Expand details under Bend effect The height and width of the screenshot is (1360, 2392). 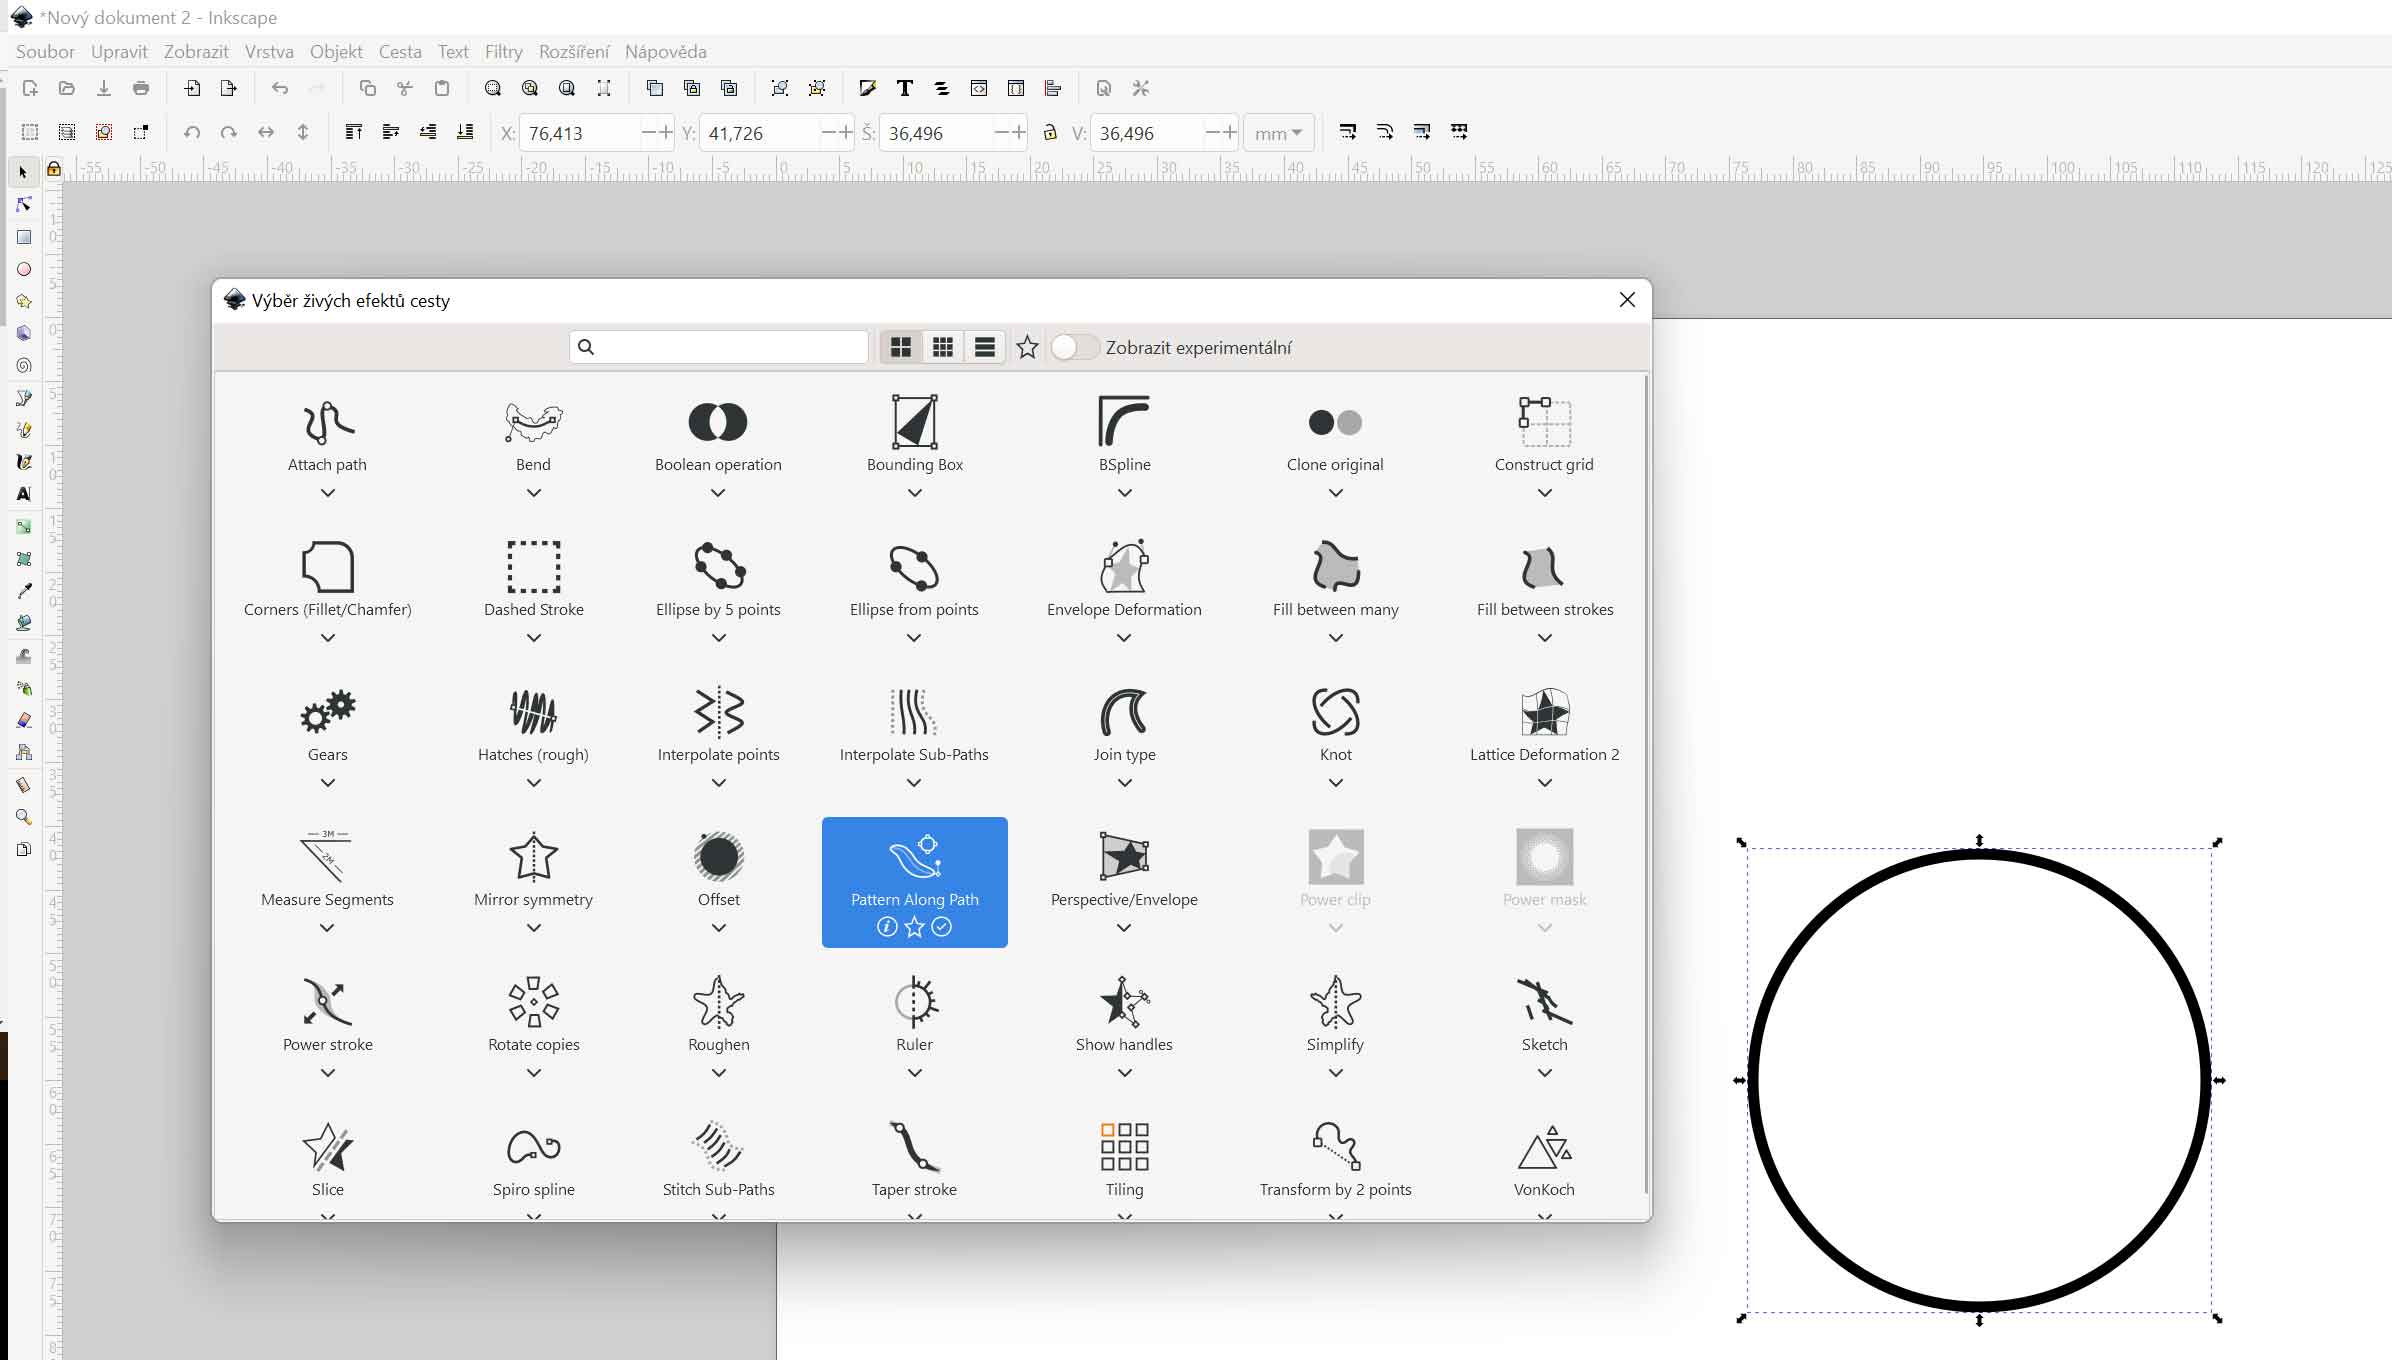533,493
